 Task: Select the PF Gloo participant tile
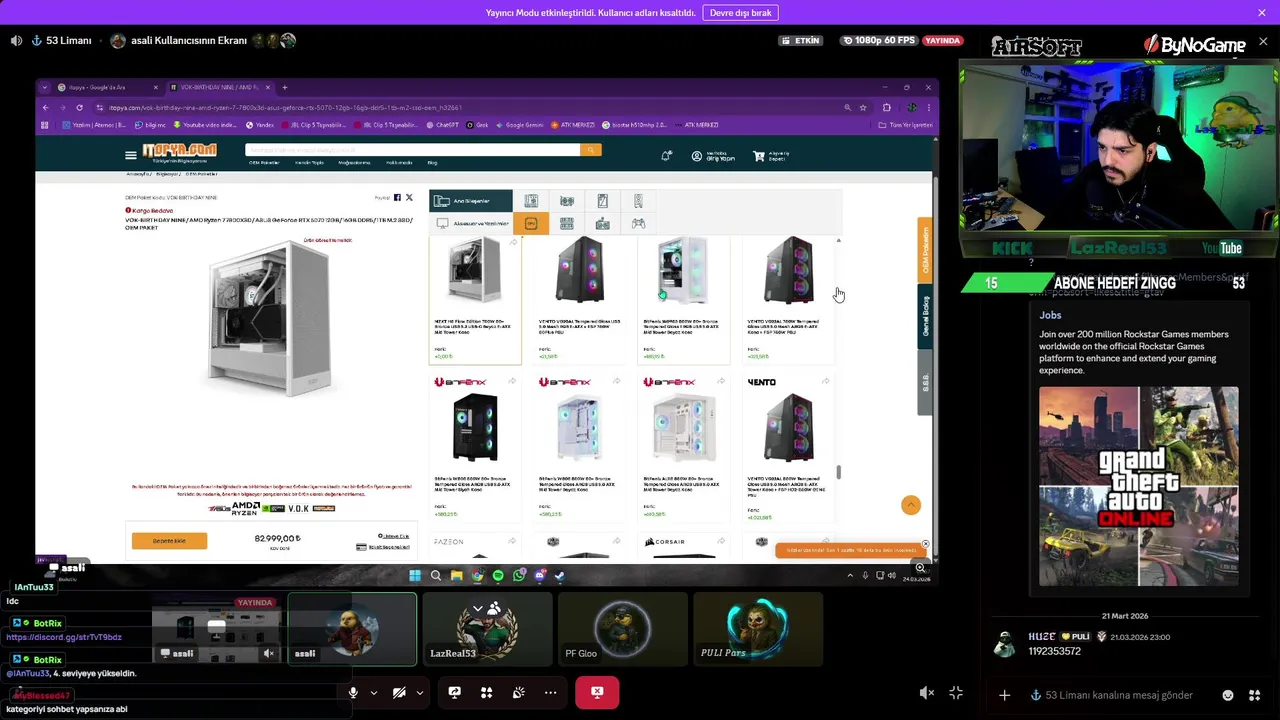pyautogui.click(x=623, y=629)
